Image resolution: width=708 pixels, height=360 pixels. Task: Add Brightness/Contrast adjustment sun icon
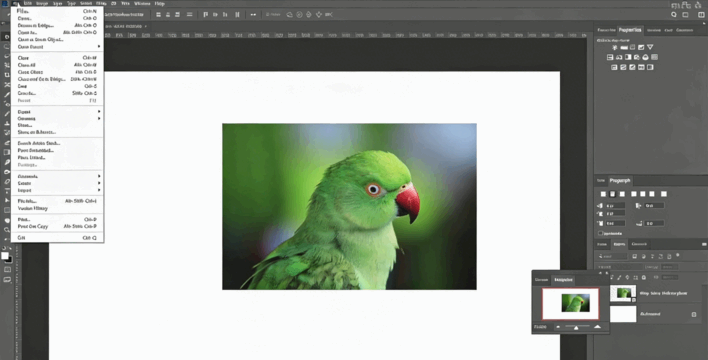click(x=614, y=47)
